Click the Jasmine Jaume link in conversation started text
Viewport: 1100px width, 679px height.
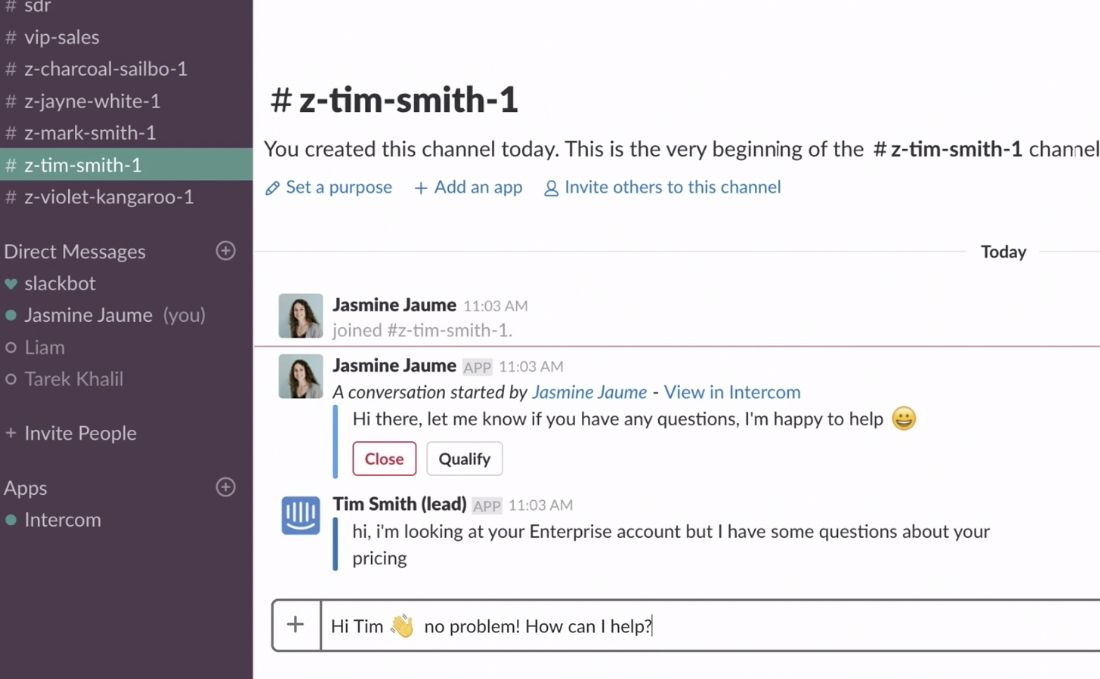[x=589, y=392]
